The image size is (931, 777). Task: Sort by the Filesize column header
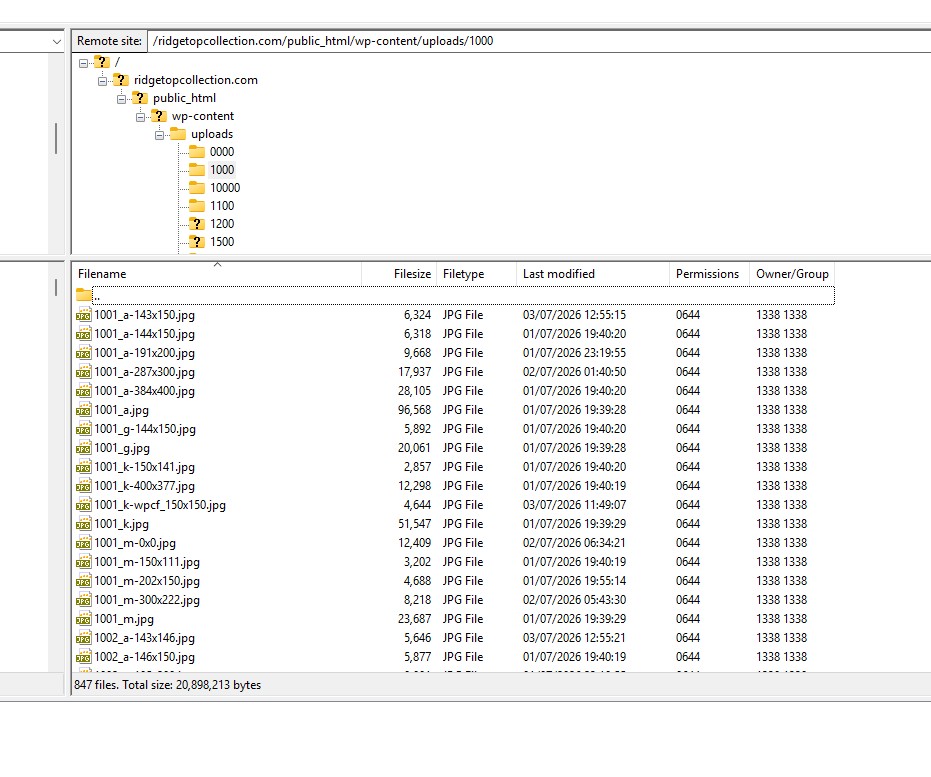pyautogui.click(x=399, y=274)
